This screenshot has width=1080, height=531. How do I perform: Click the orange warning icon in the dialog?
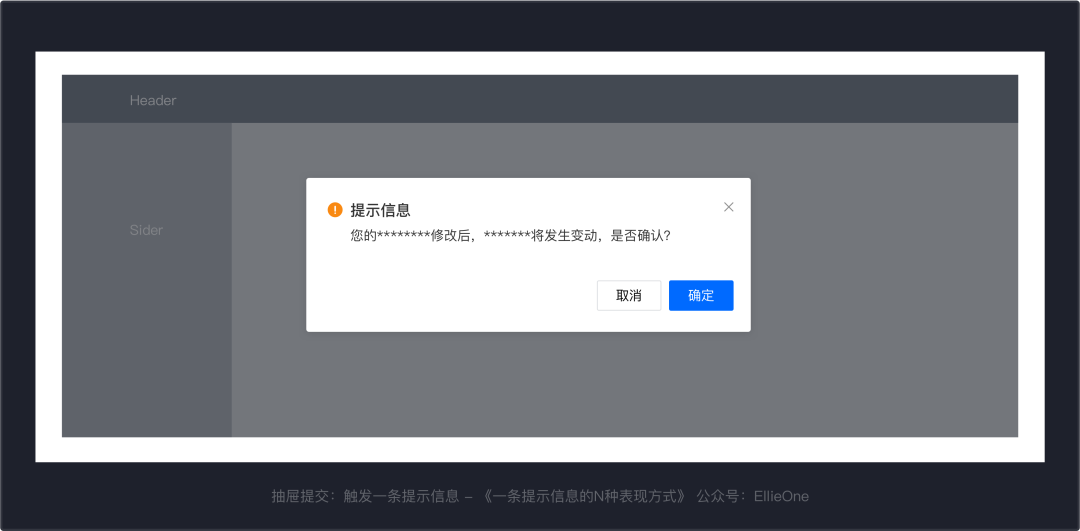pyautogui.click(x=335, y=210)
